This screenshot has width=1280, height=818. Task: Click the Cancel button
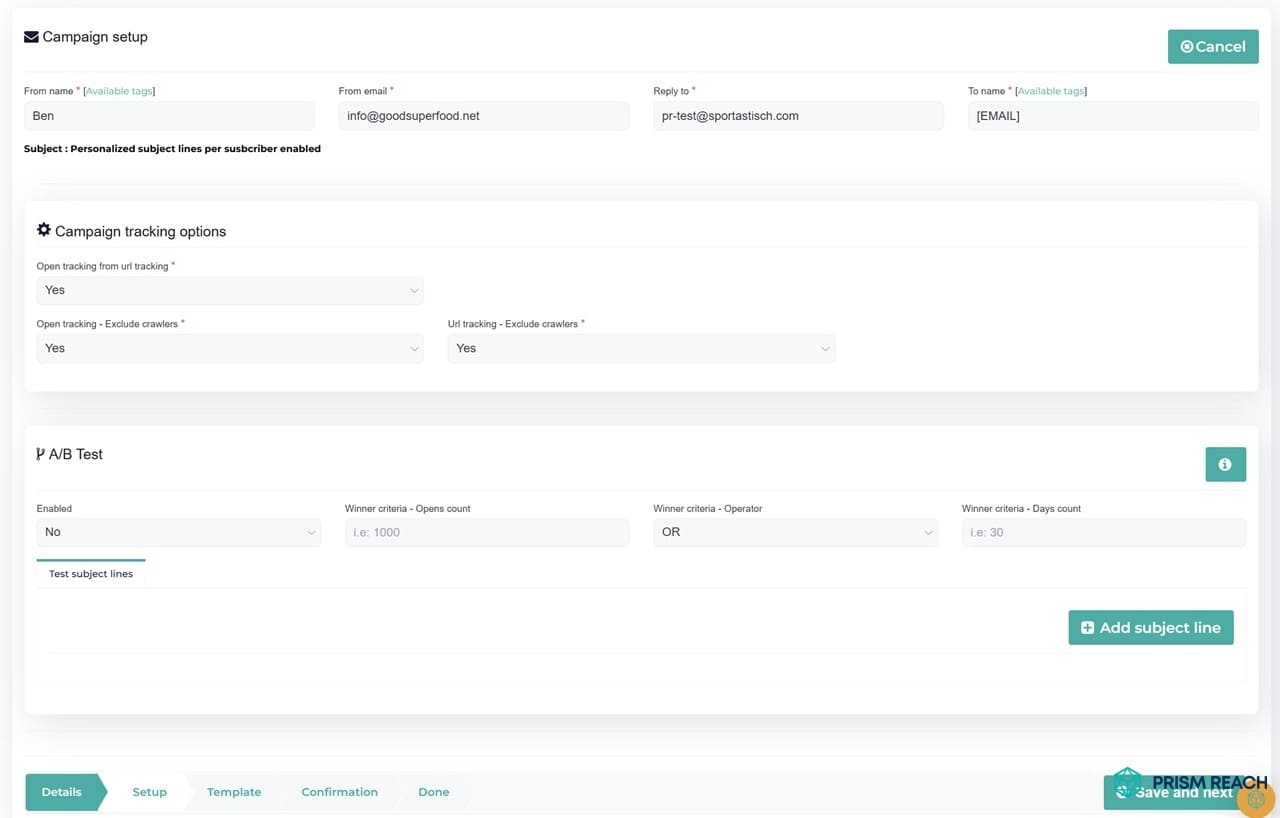click(x=1212, y=47)
